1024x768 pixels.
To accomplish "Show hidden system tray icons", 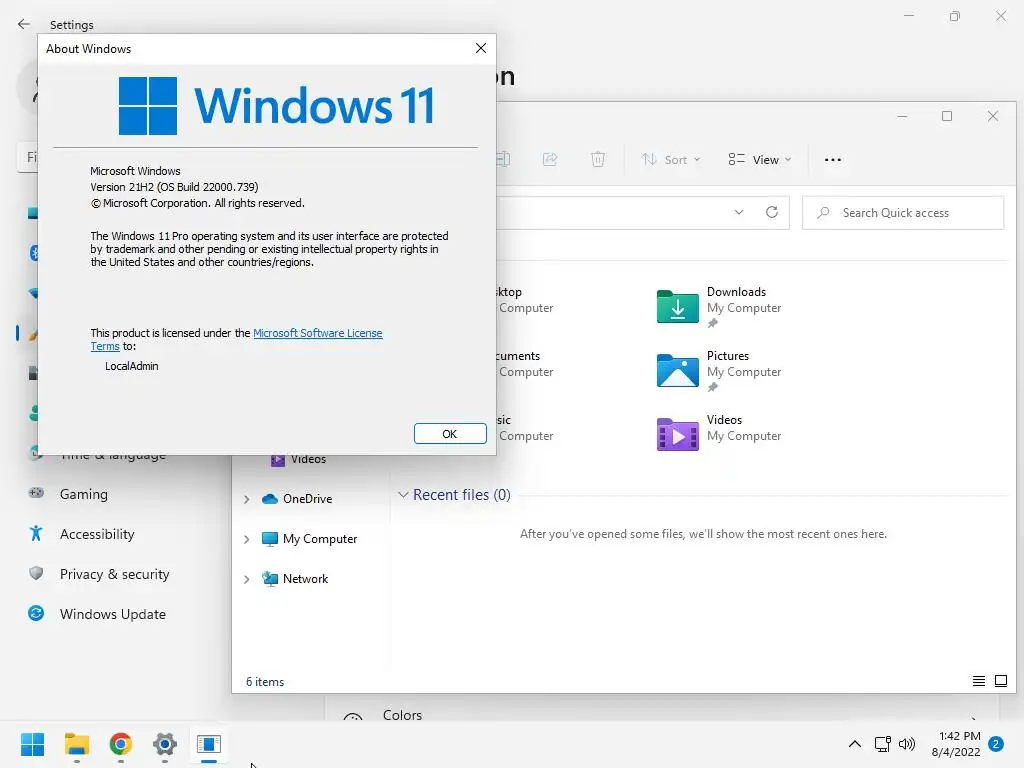I will (x=854, y=744).
